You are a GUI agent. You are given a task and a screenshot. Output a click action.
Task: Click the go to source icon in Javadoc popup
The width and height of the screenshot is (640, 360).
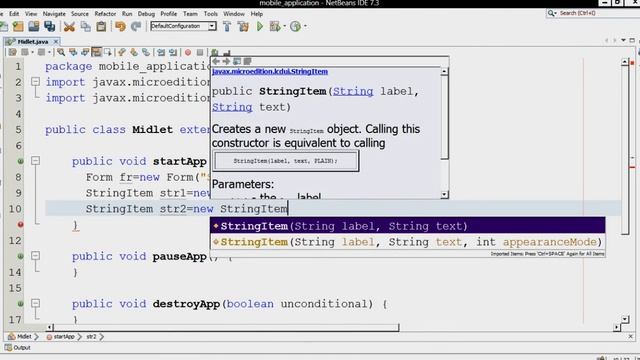click(247, 61)
